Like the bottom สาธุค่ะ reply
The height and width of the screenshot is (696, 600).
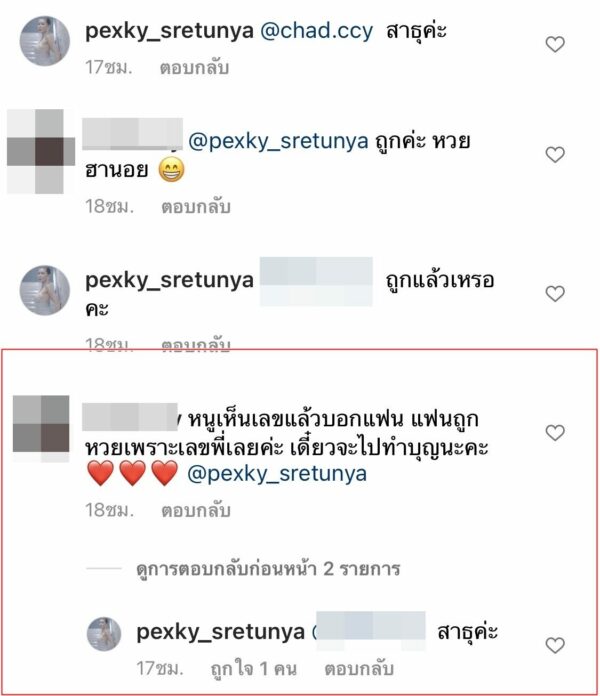tap(555, 645)
